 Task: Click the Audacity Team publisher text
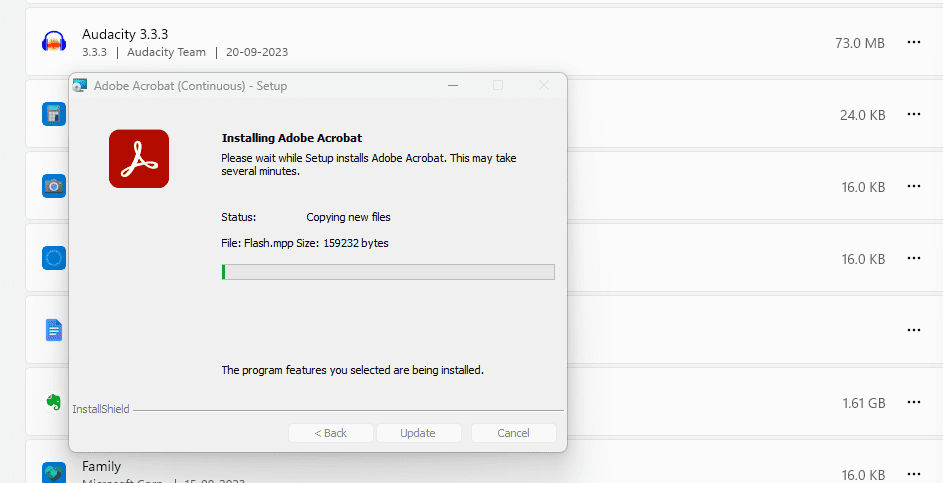click(166, 52)
